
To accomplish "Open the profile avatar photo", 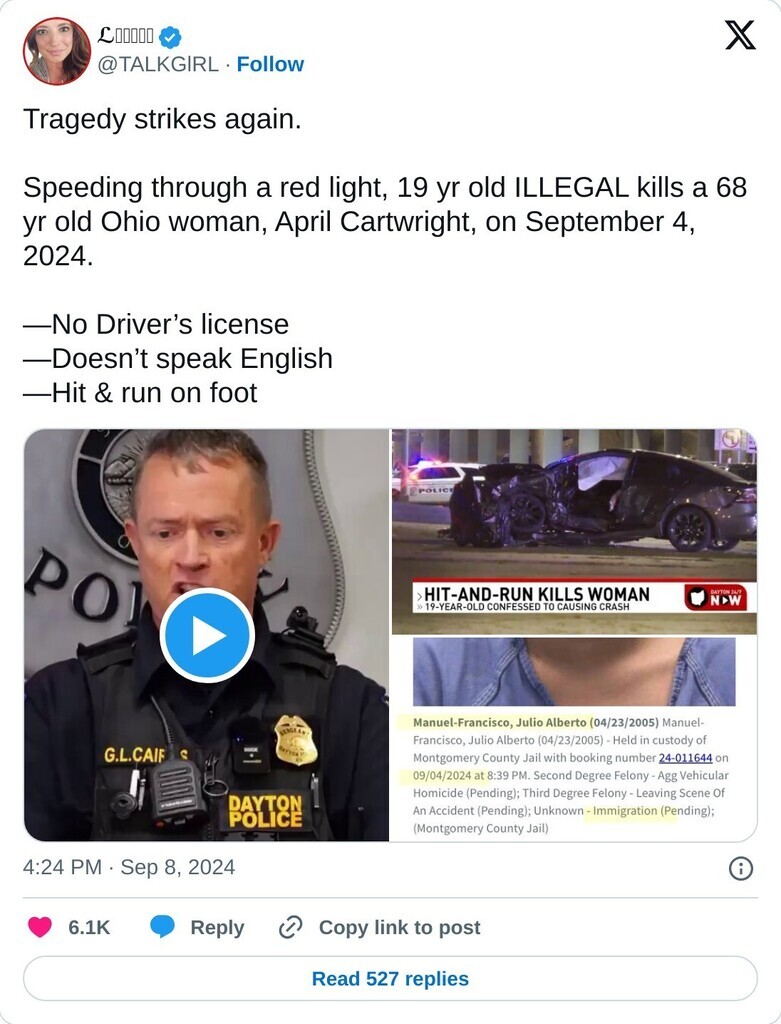I will click(x=57, y=51).
